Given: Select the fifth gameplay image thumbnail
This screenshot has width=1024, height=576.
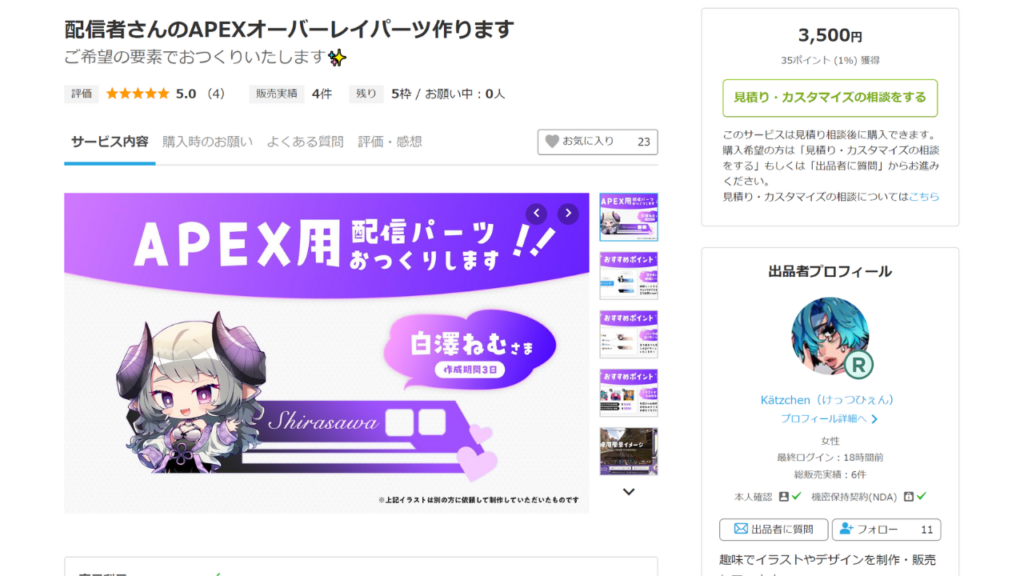Looking at the screenshot, I should [628, 451].
